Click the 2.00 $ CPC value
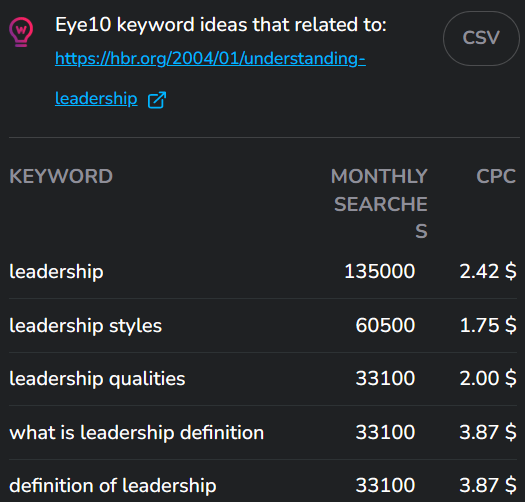Screen dimensions: 525x502 pyautogui.click(x=488, y=378)
